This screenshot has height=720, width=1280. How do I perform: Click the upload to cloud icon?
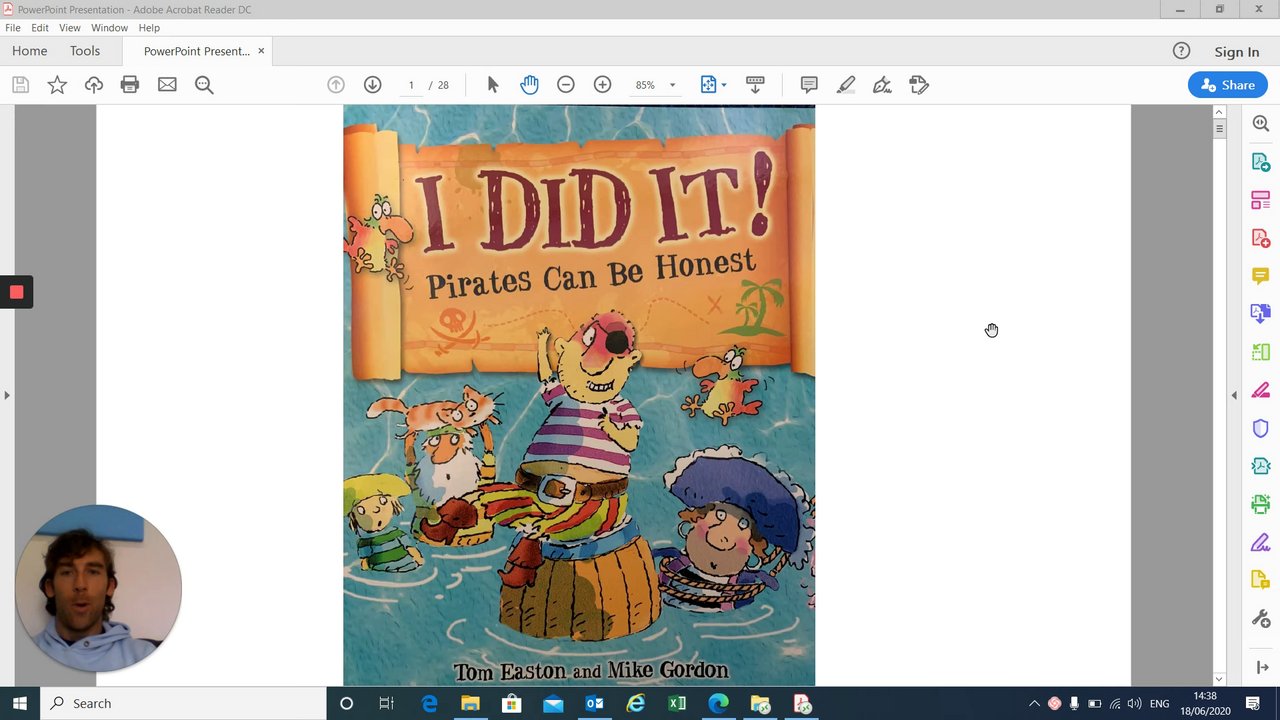point(94,85)
